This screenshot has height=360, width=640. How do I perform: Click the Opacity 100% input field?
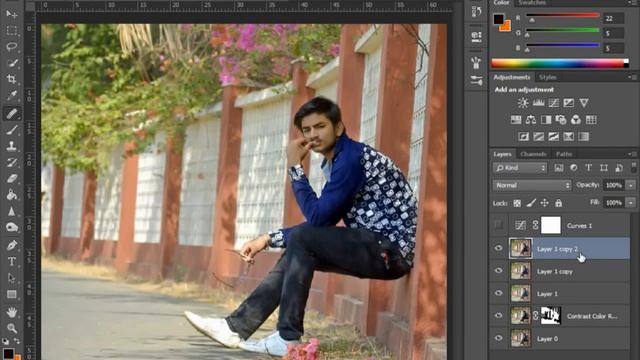point(613,185)
